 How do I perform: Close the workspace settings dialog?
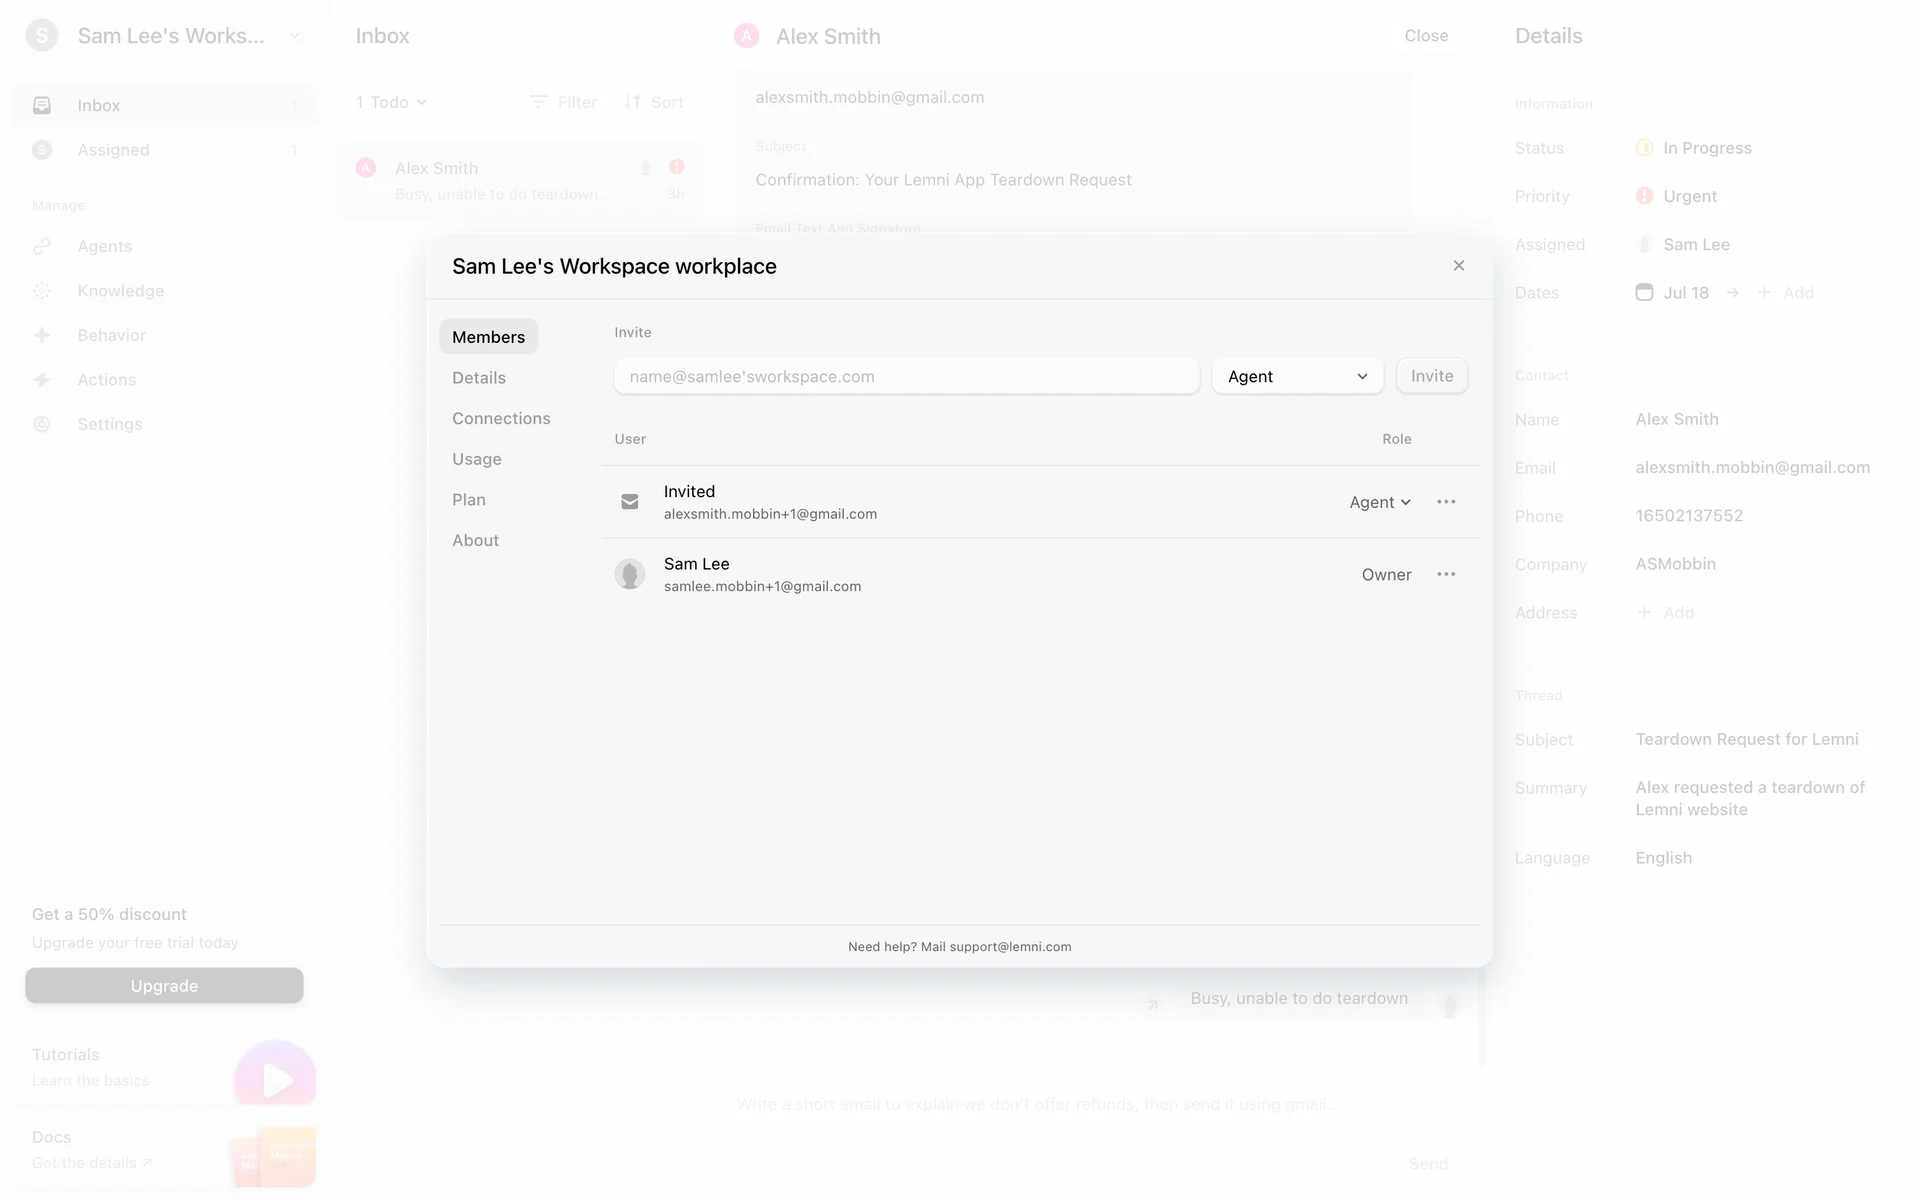pyautogui.click(x=1458, y=266)
